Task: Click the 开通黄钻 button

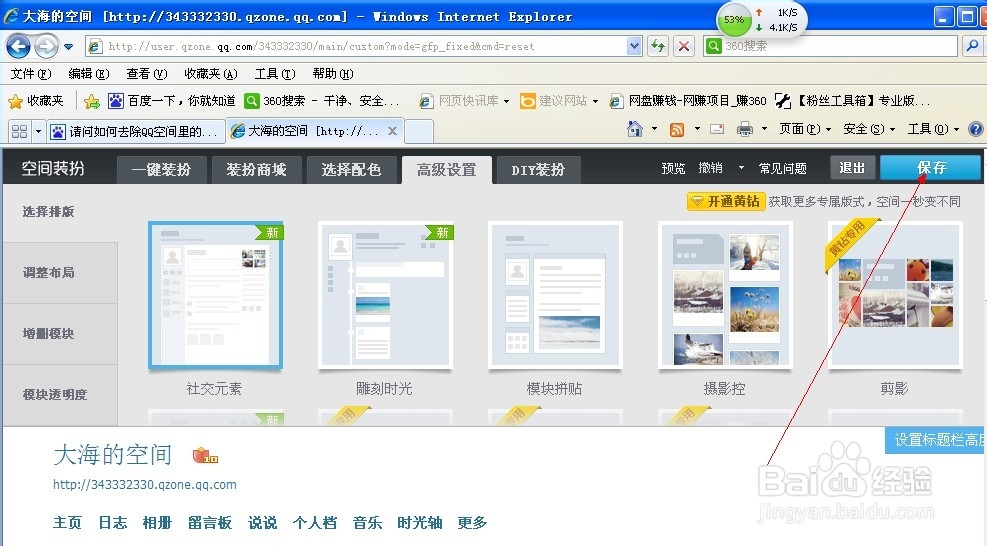Action: 726,202
